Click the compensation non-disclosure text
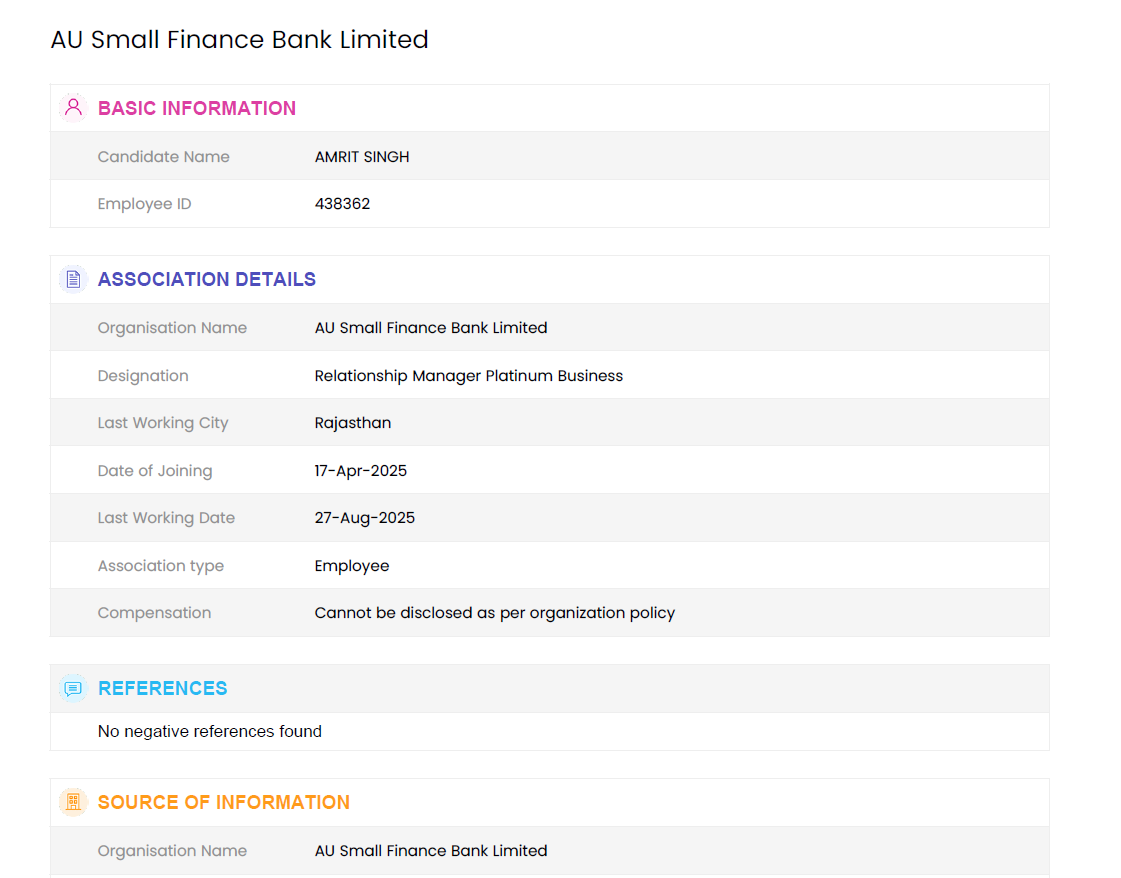 click(495, 613)
